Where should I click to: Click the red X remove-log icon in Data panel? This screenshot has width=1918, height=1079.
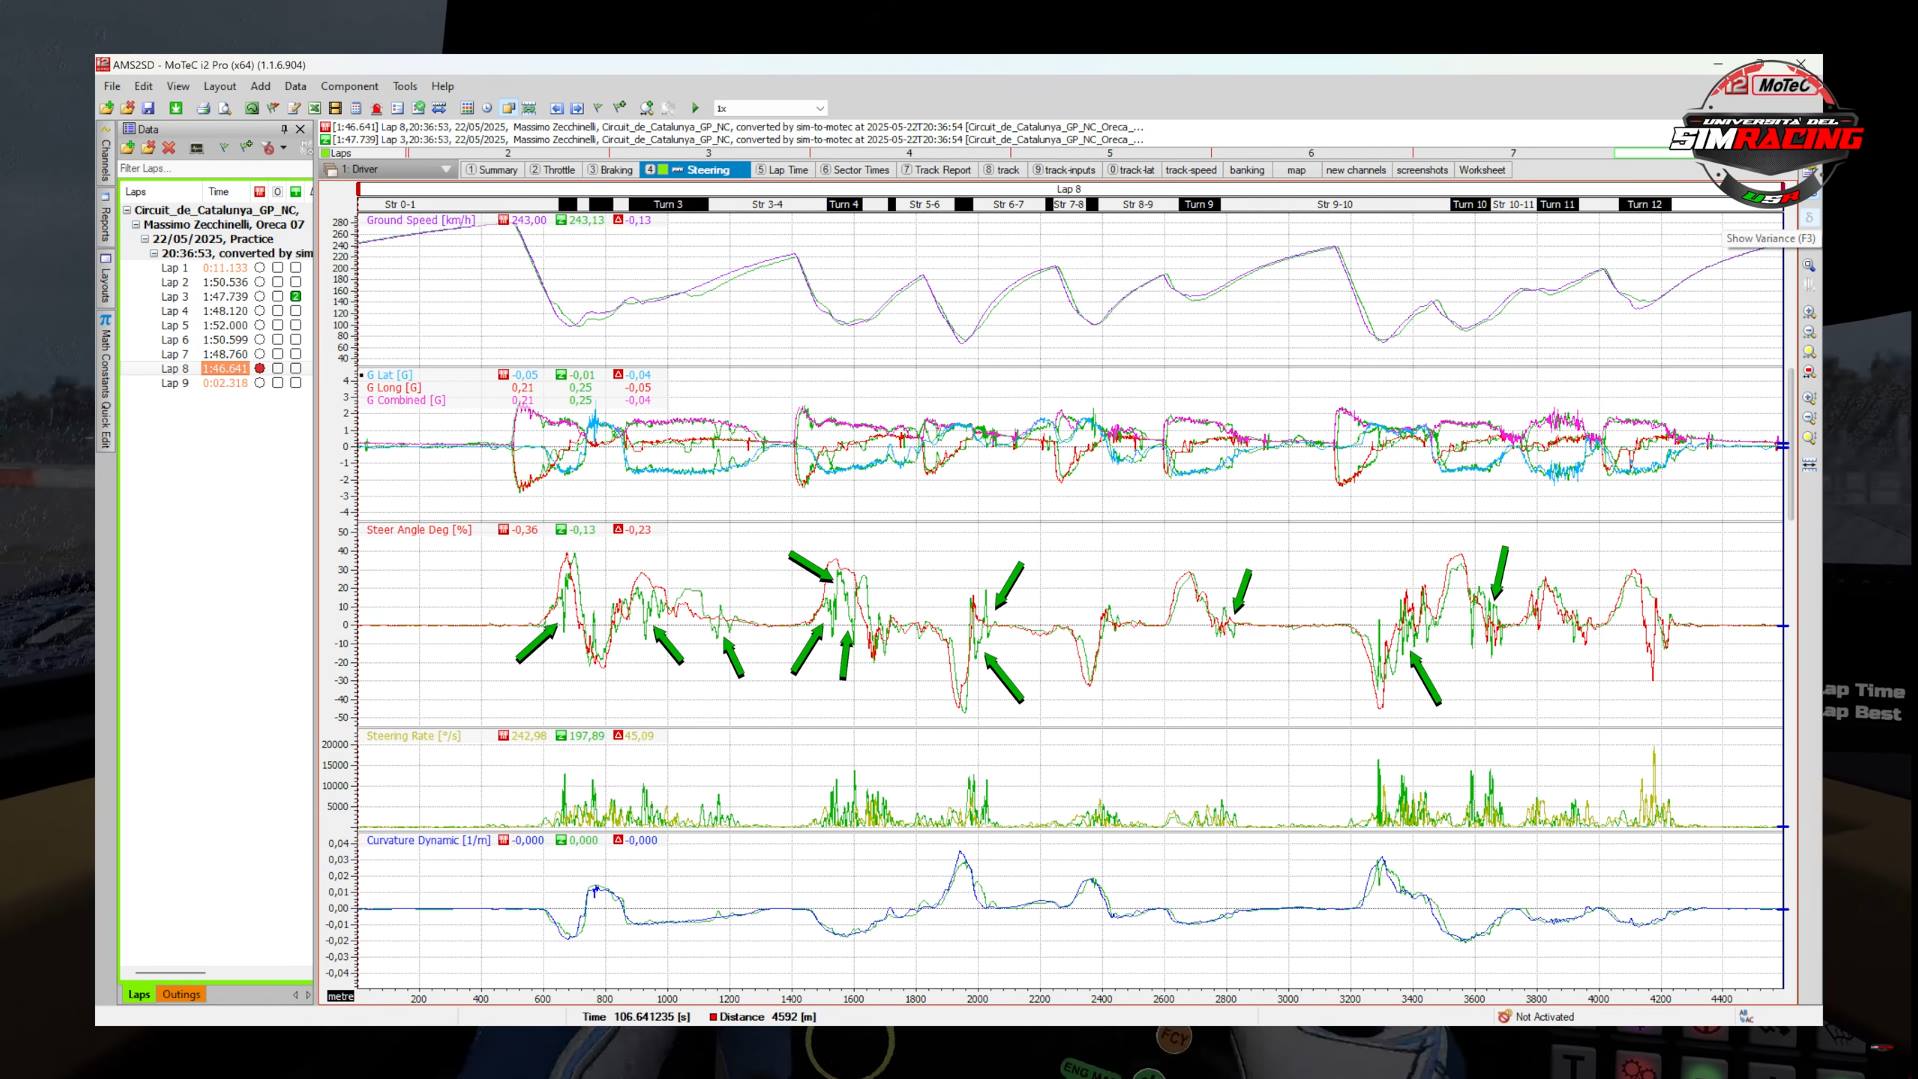click(x=169, y=148)
